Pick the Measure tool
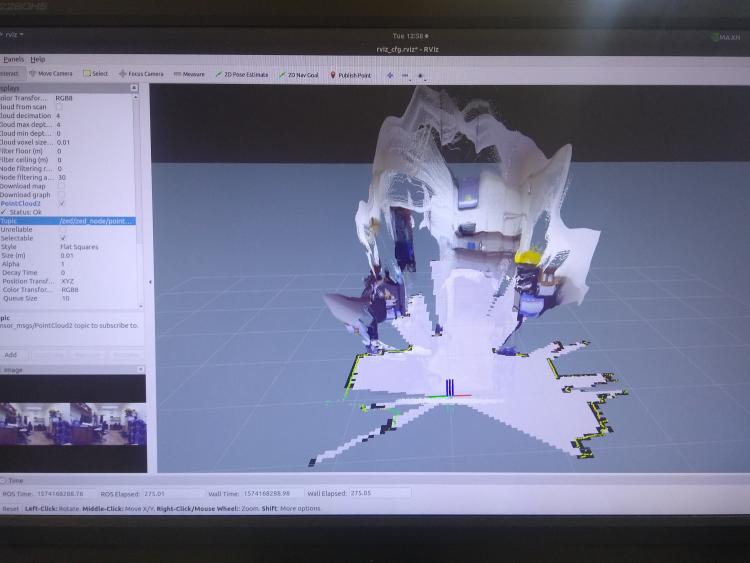The image size is (750, 563). 189,74
